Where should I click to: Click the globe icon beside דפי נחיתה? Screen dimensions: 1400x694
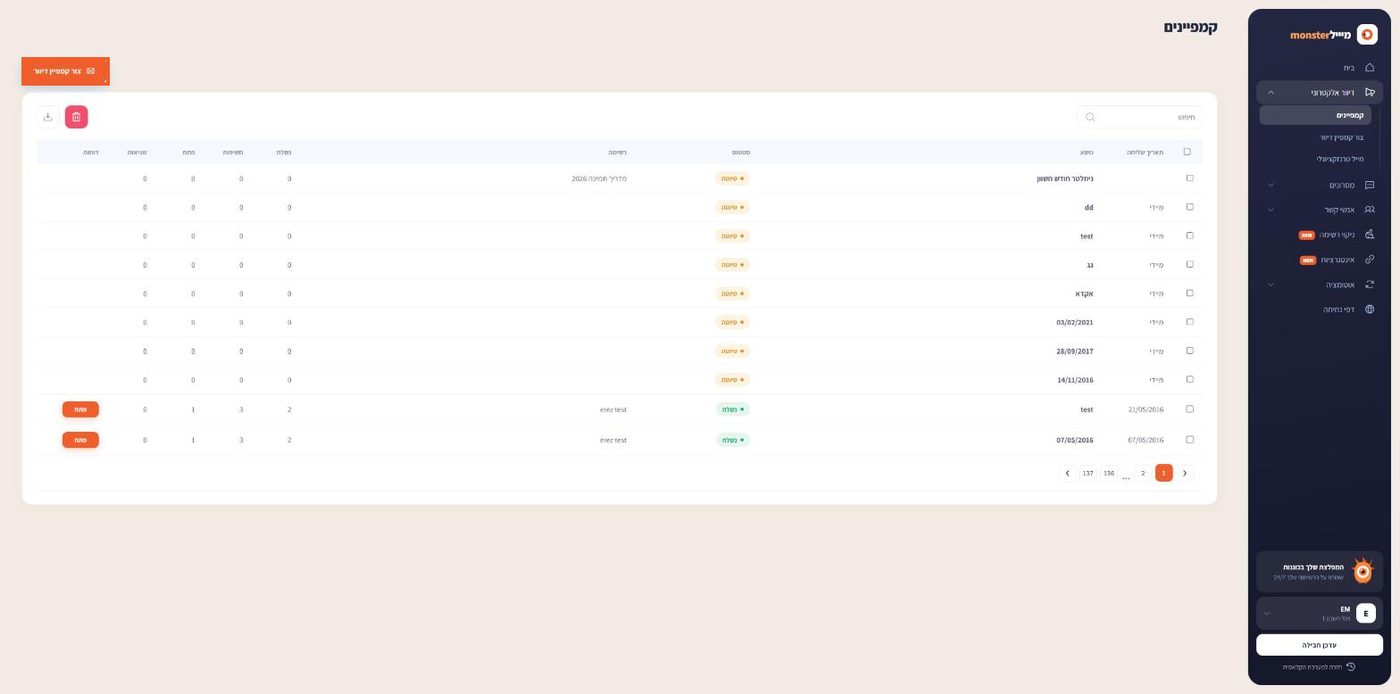(1369, 310)
